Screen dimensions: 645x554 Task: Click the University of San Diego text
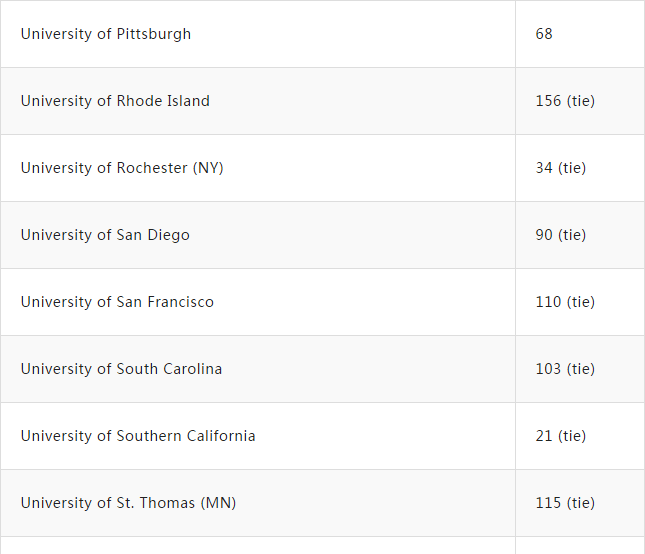(105, 235)
